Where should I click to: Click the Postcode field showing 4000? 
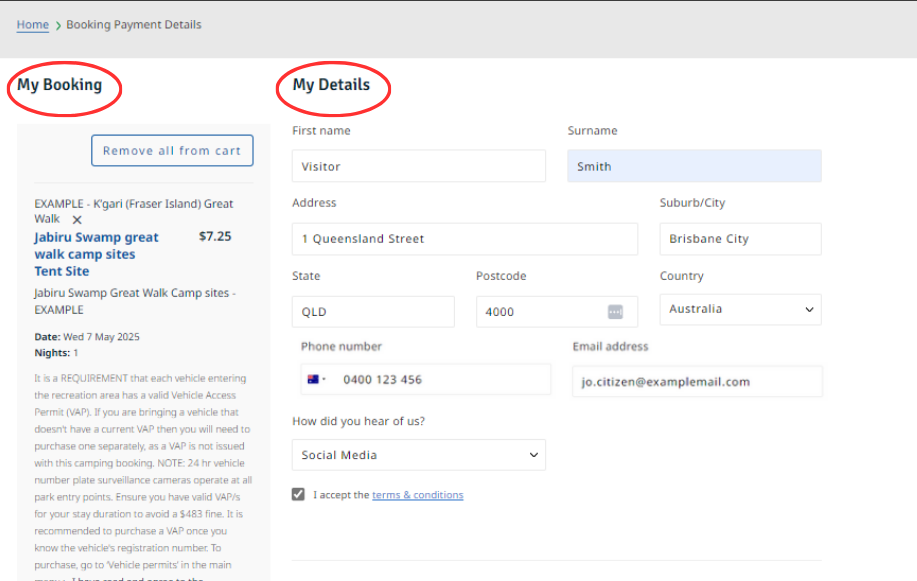tap(557, 311)
